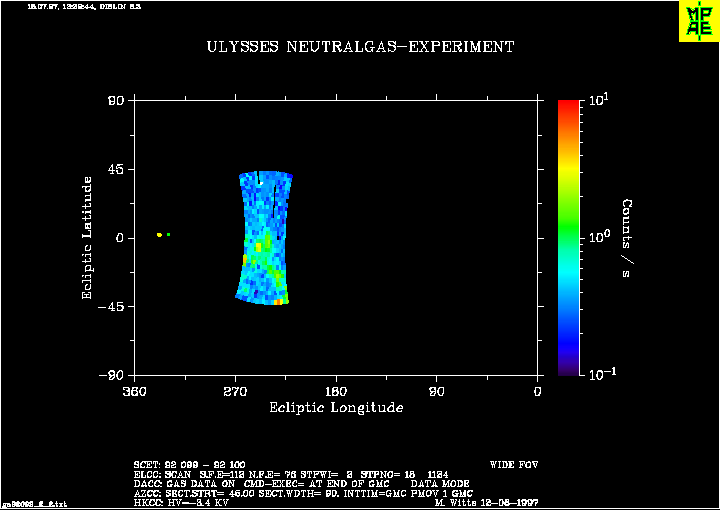
Task: Click the Counts / s colorbar label
Action: pyautogui.click(x=628, y=238)
